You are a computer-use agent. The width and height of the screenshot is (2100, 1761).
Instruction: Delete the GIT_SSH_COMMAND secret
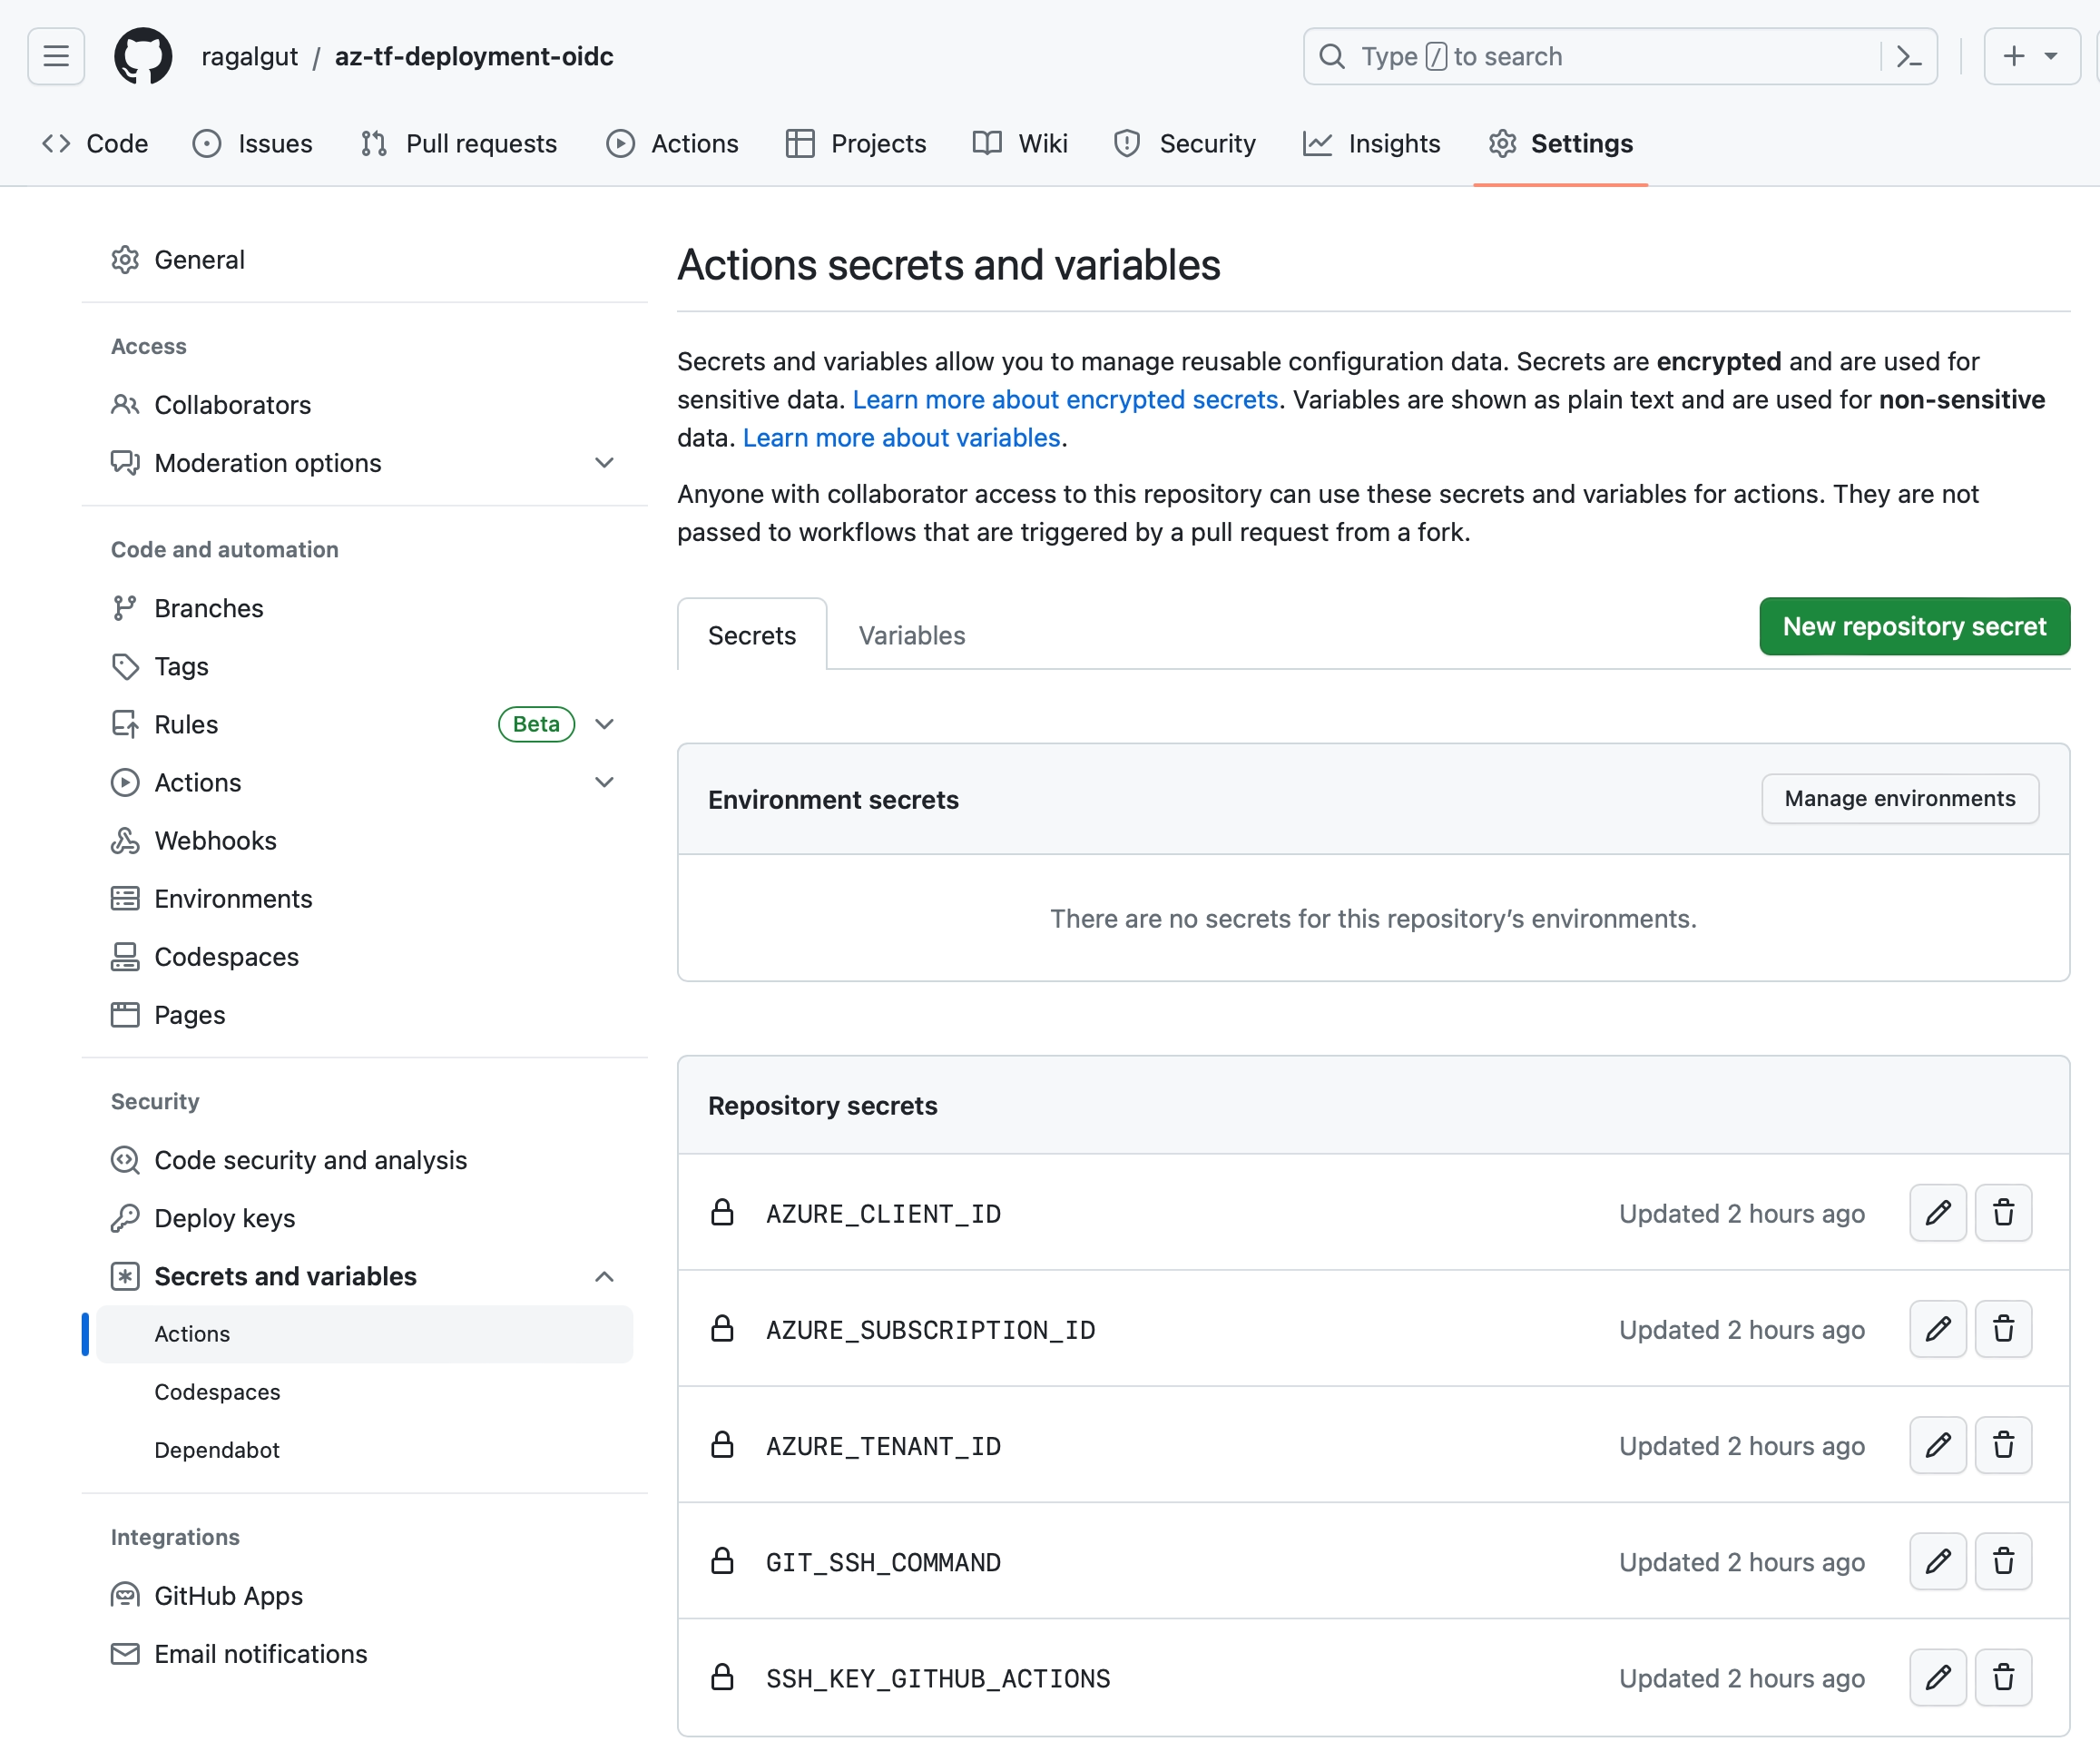pyautogui.click(x=2003, y=1561)
